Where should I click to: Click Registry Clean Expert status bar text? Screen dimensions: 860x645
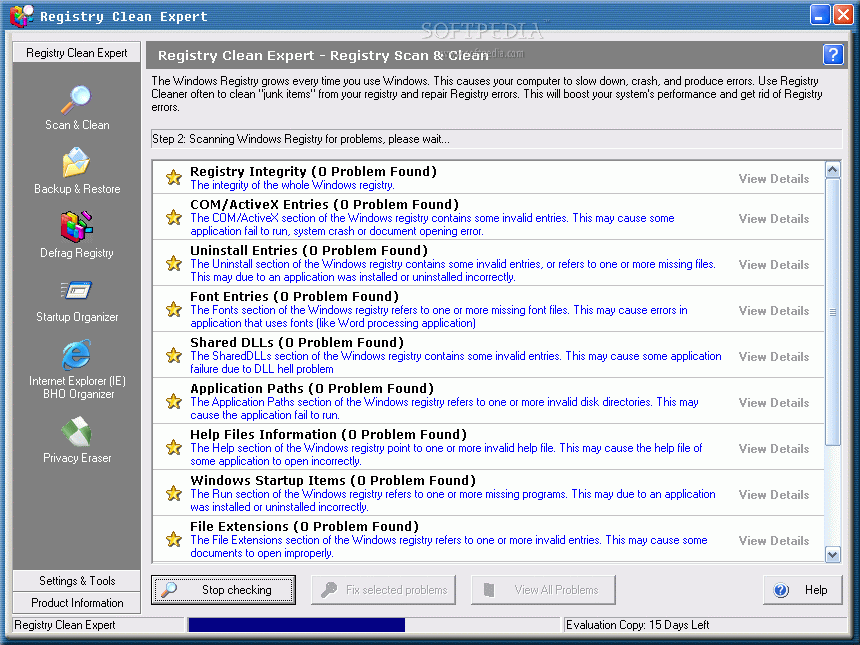[x=65, y=625]
